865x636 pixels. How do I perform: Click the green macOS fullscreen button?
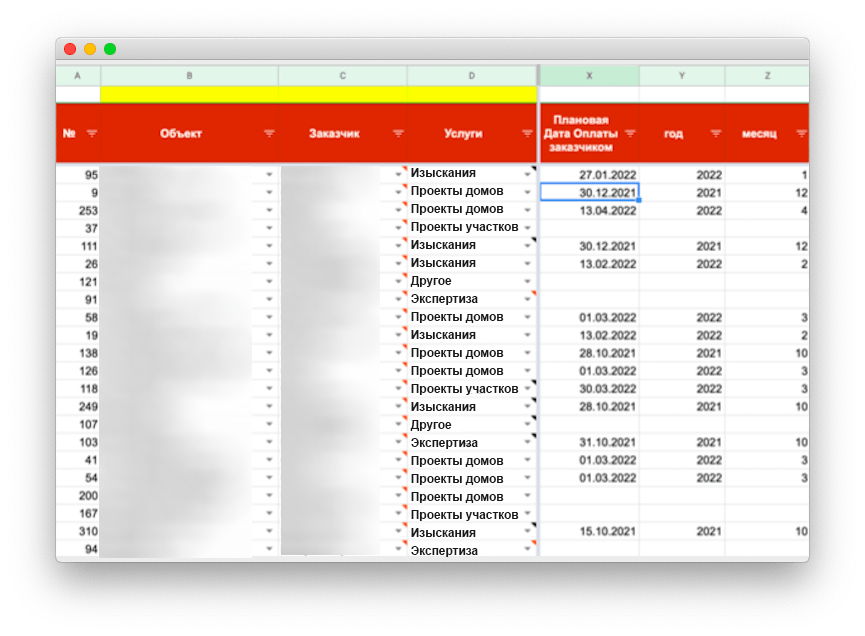[110, 49]
